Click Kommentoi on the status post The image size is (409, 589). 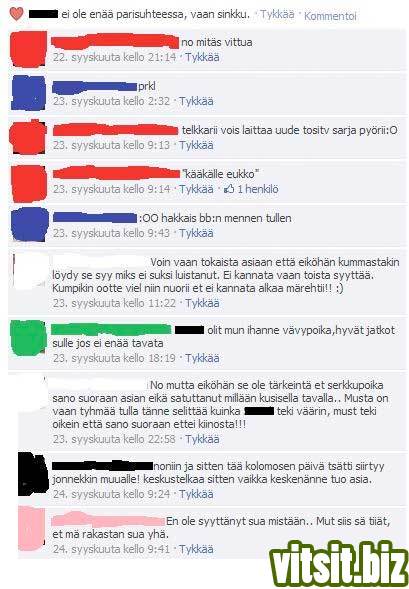[330, 16]
